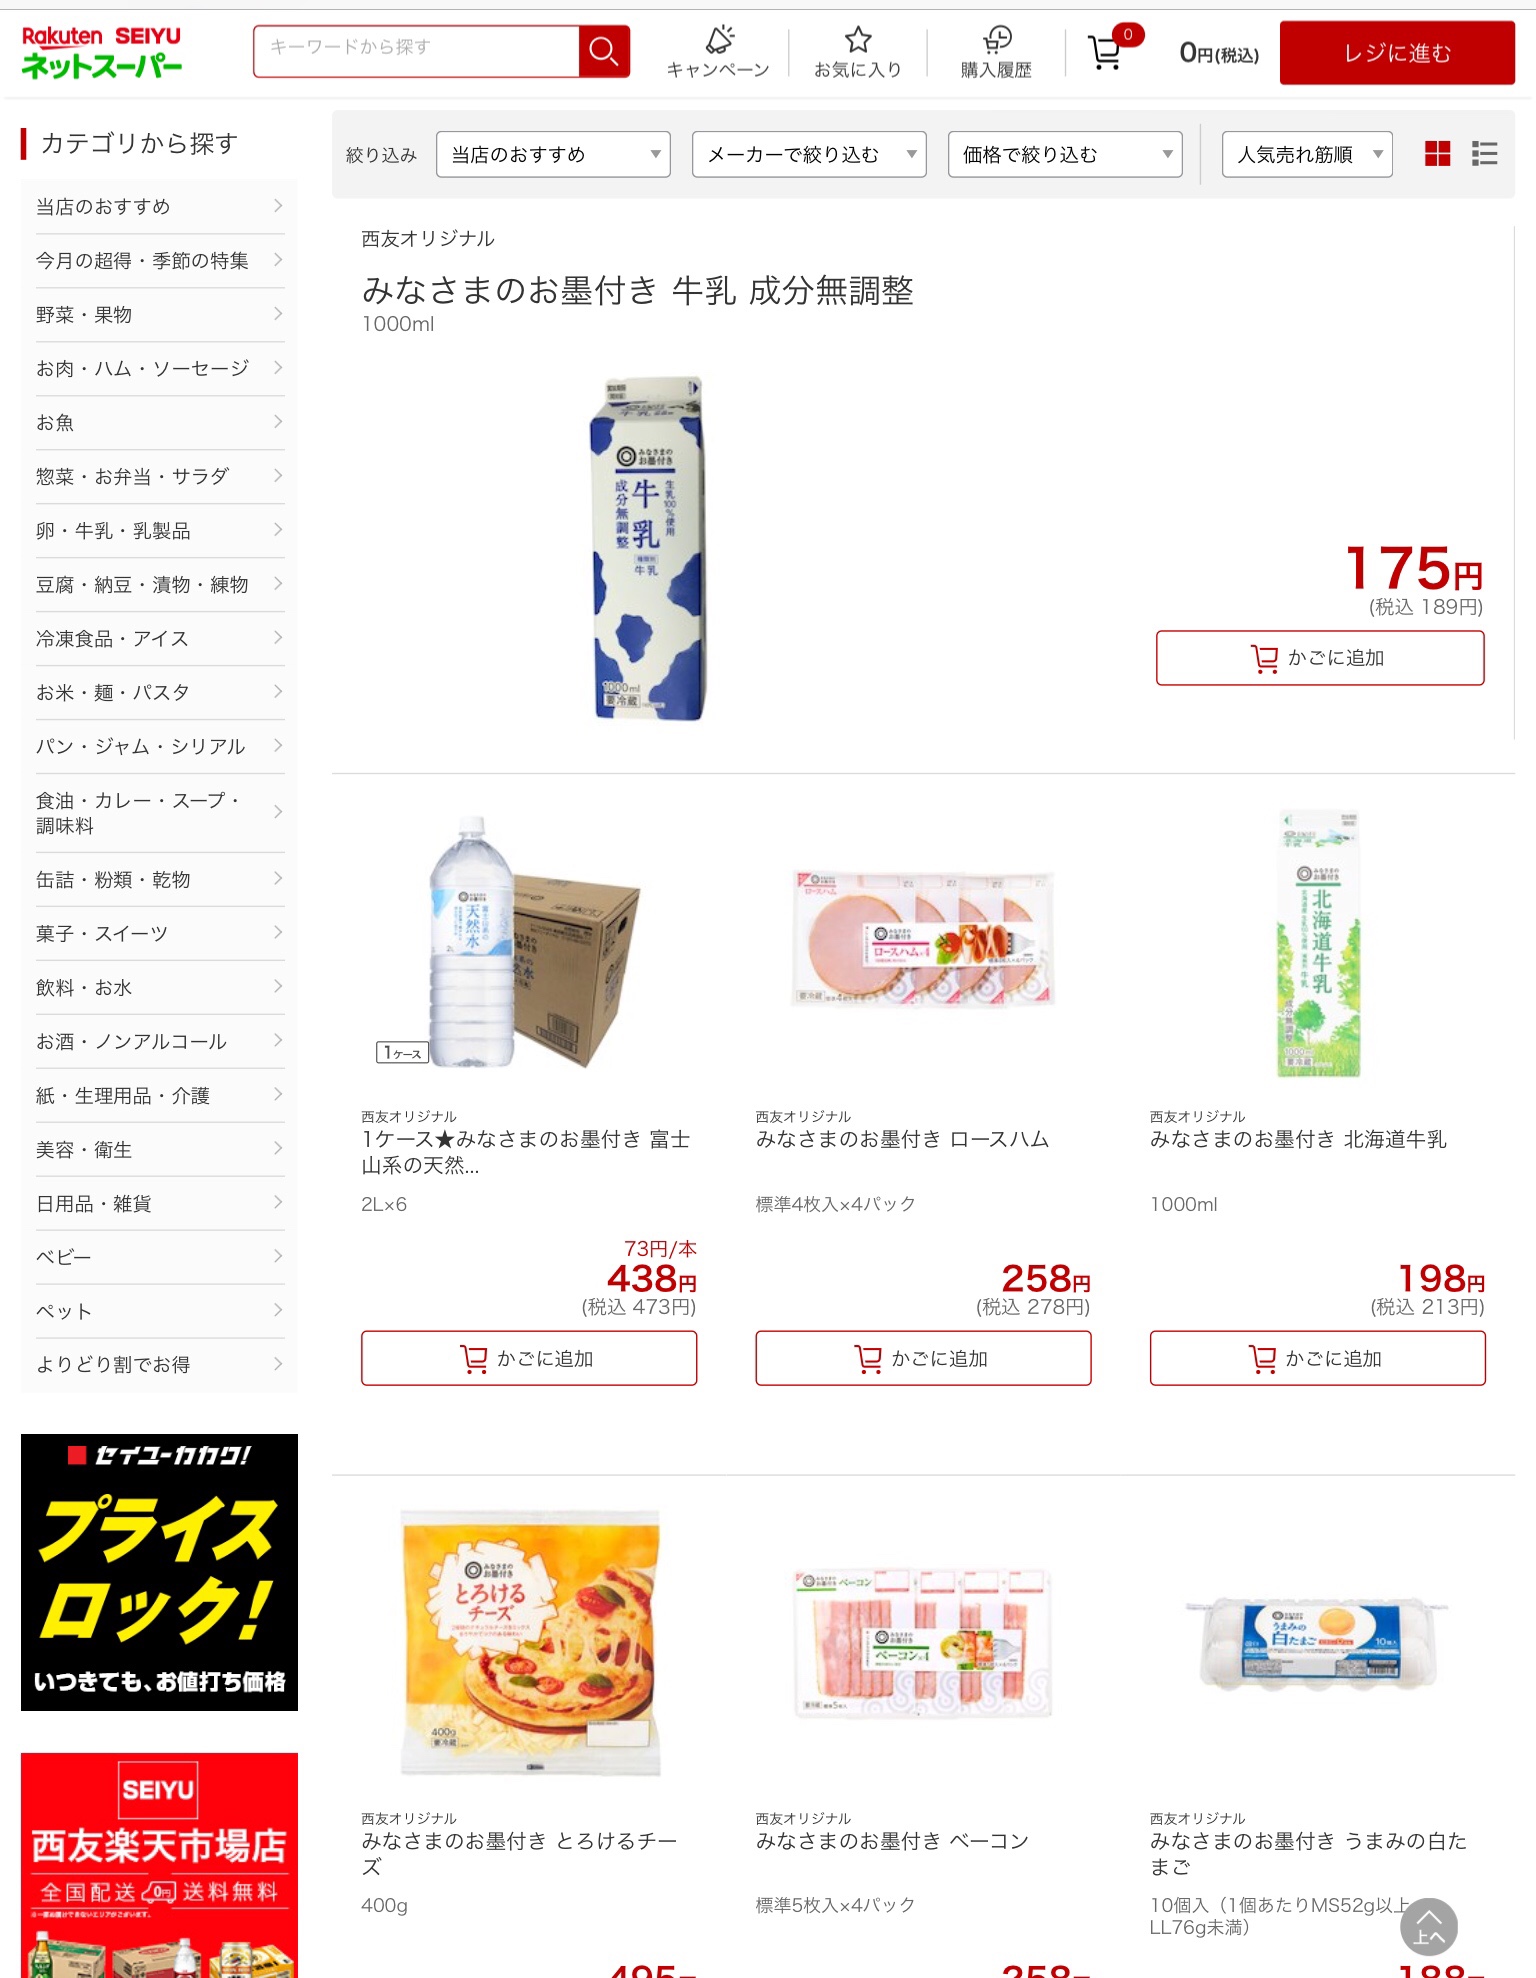
Task: Select 野菜・果物 category
Action: 159,315
